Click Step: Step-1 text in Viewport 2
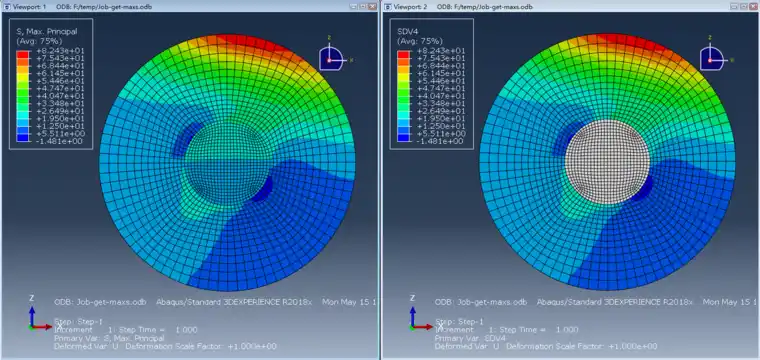 point(459,321)
